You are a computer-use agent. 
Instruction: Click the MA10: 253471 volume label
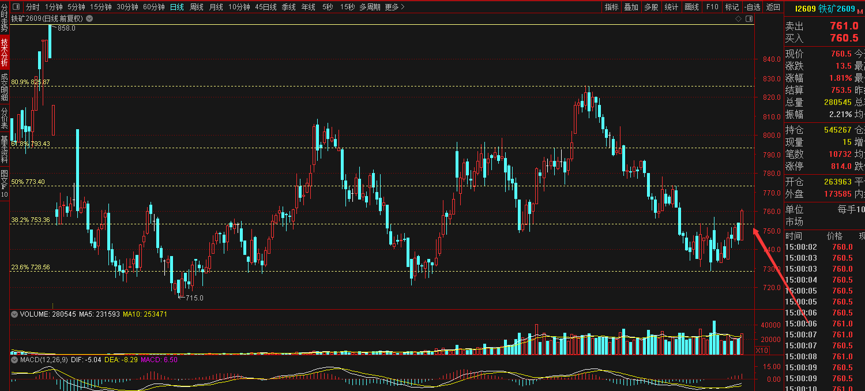click(x=145, y=314)
